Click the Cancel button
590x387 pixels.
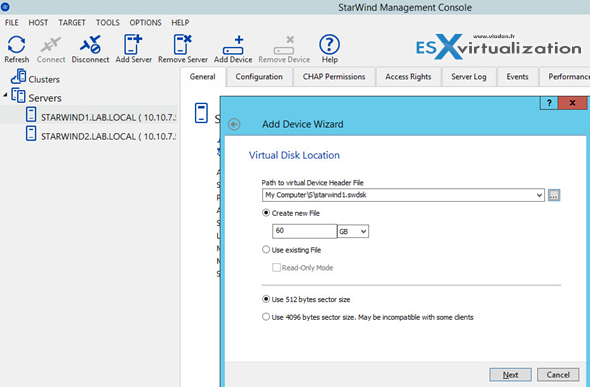558,375
